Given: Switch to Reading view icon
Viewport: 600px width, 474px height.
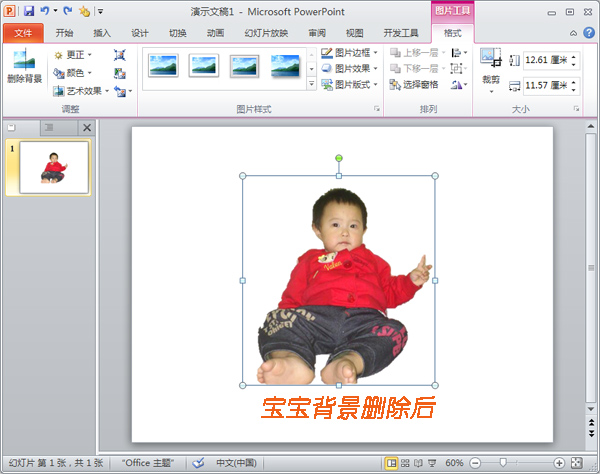Looking at the screenshot, I should 418,464.
